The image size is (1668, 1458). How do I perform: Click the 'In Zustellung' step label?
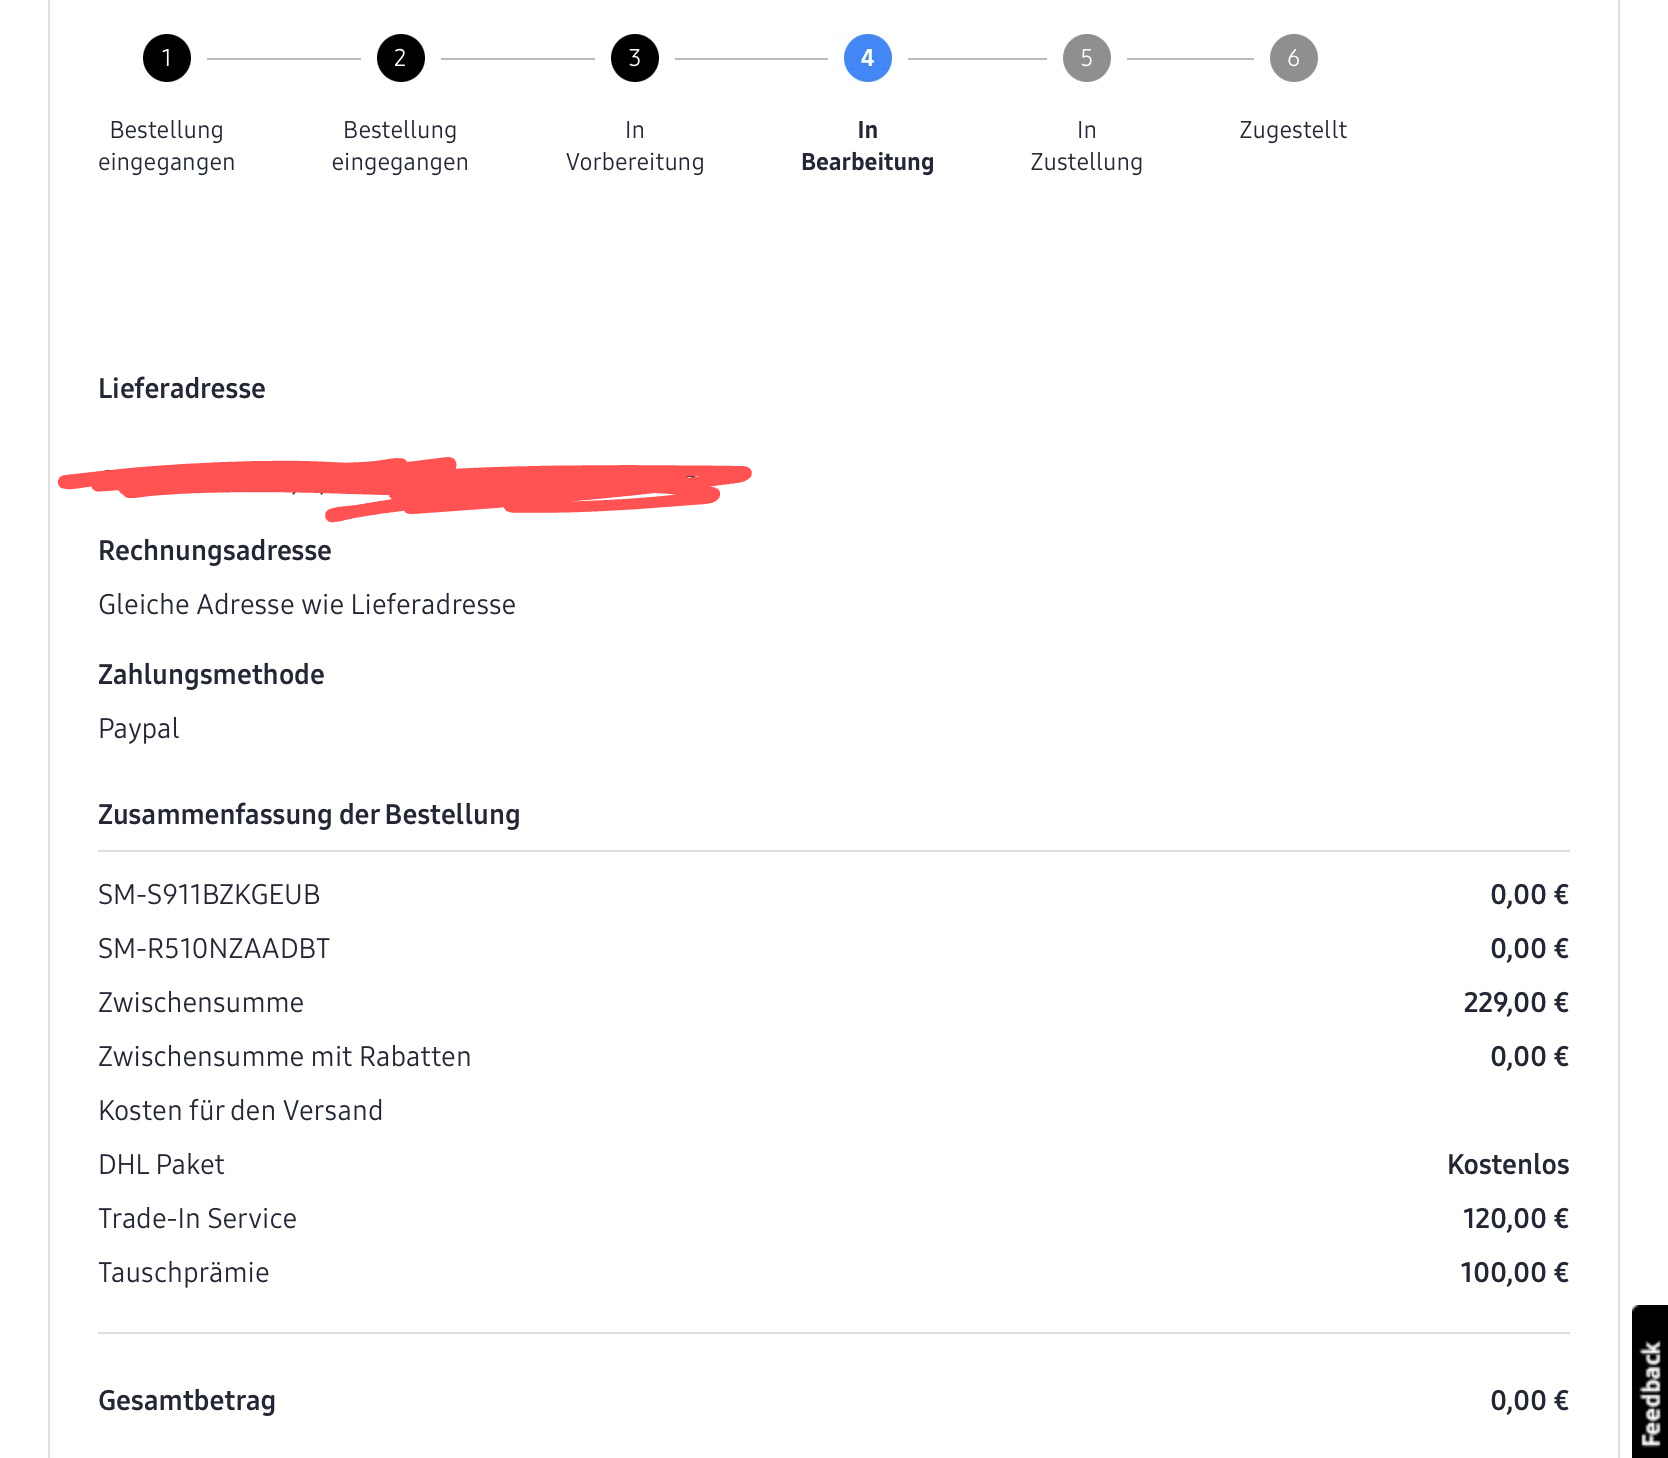pyautogui.click(x=1086, y=146)
